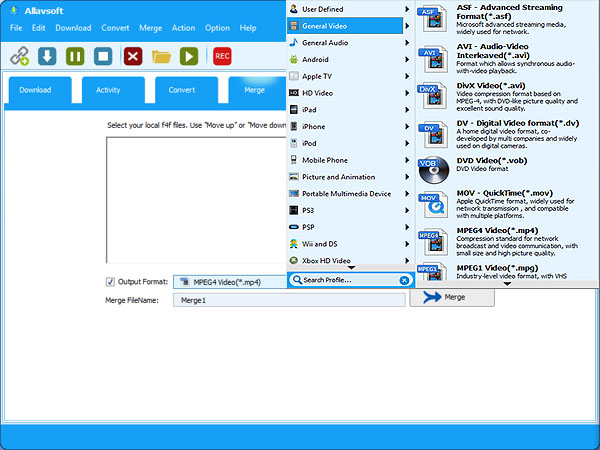The image size is (600, 450).
Task: Click the Merge FileName input field
Action: click(x=289, y=300)
